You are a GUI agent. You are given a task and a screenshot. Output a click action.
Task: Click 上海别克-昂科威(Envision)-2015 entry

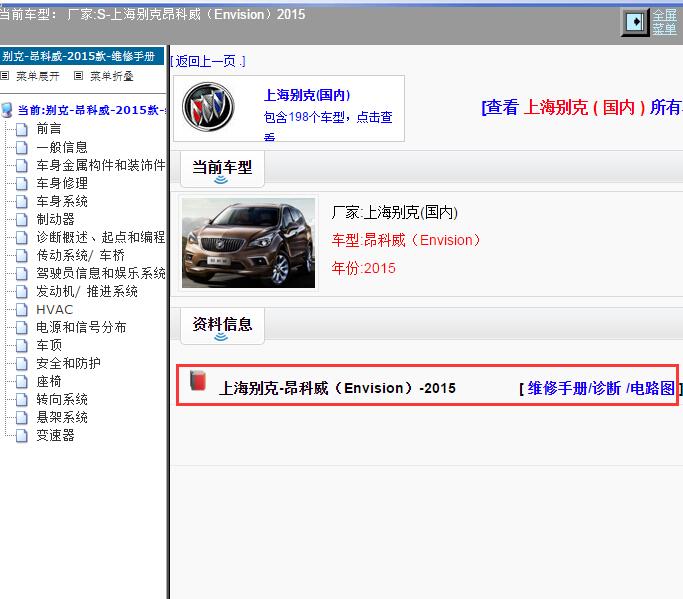pos(337,388)
